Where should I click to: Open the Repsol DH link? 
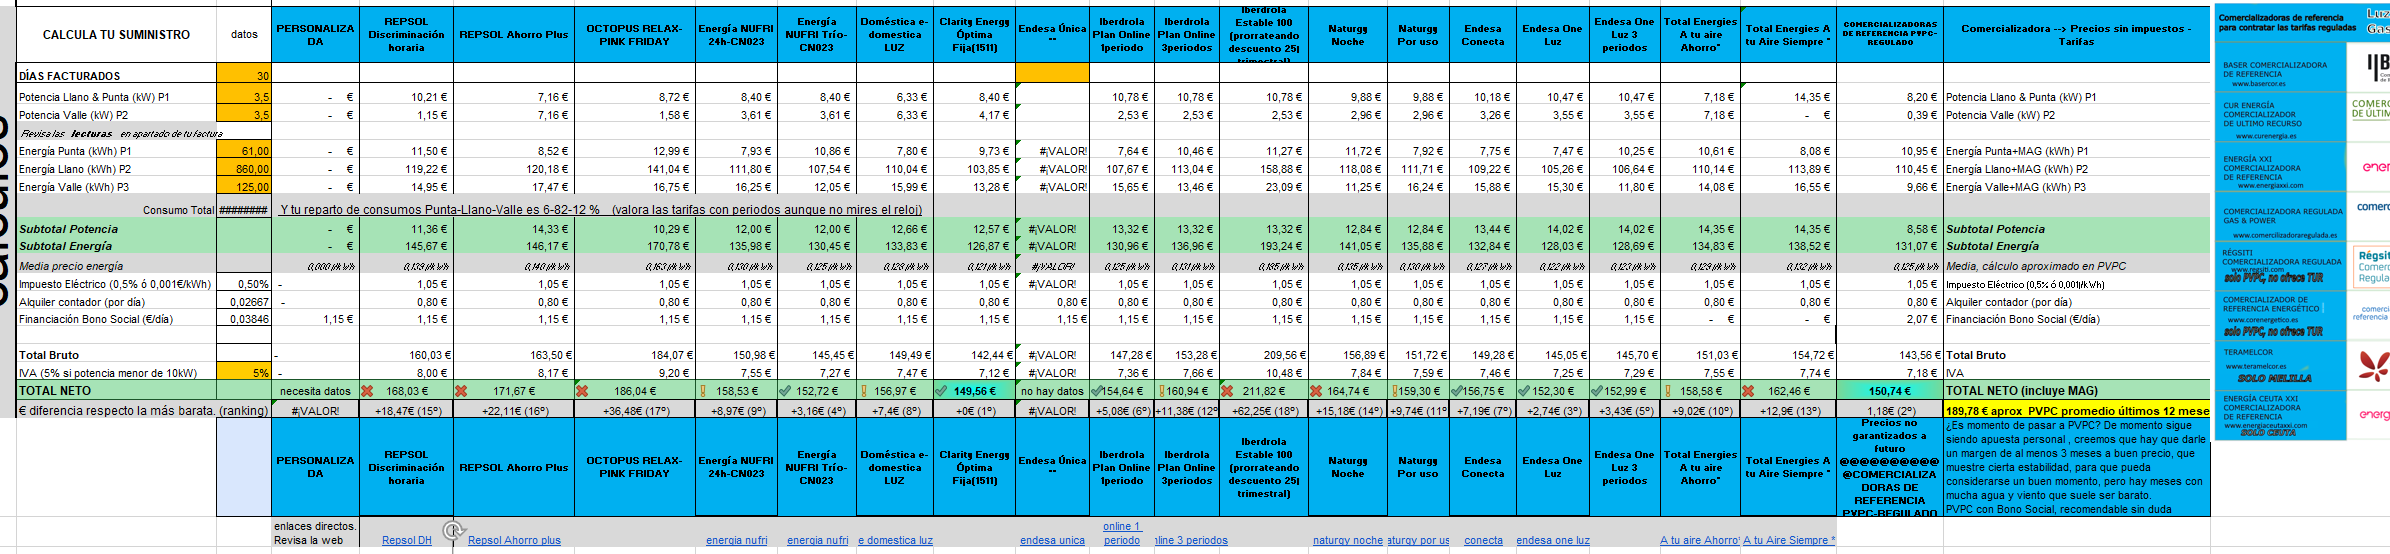406,540
